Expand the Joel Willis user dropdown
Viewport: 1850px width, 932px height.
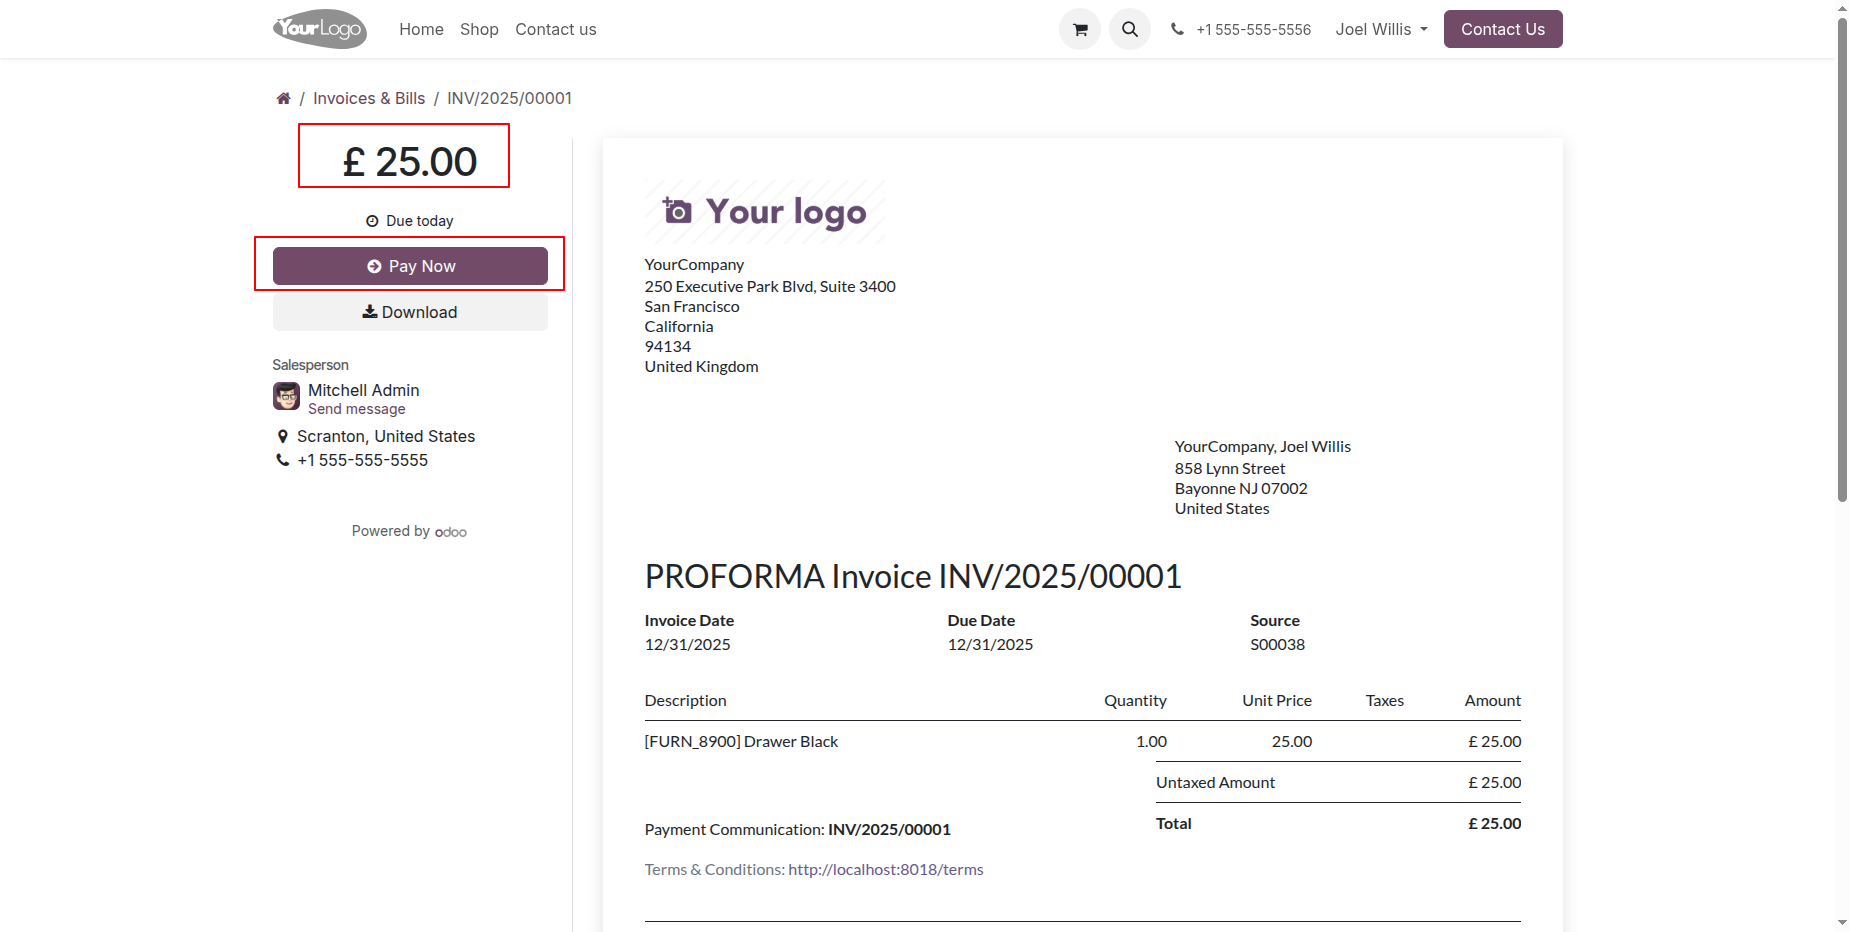(x=1381, y=30)
